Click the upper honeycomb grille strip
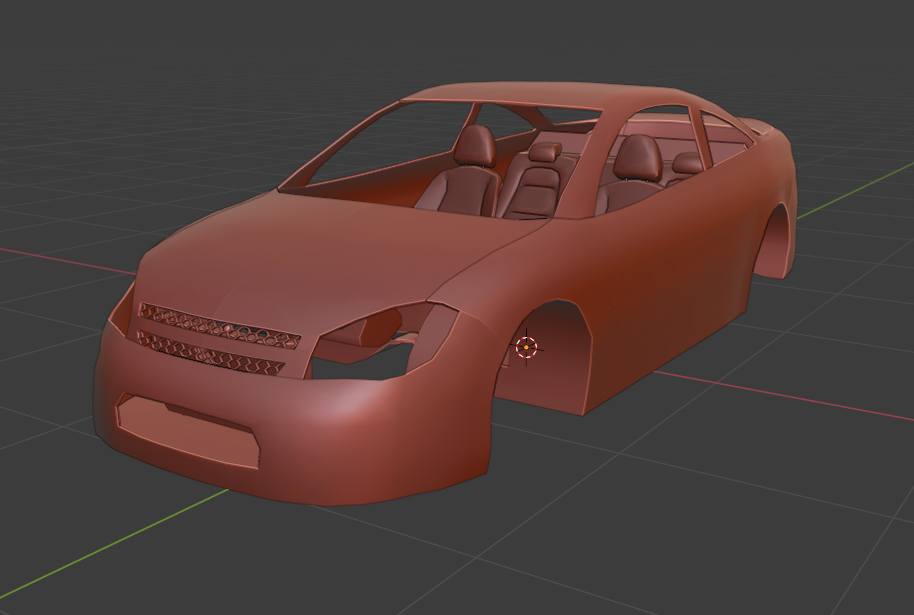Screen dimensions: 914x615 220,326
